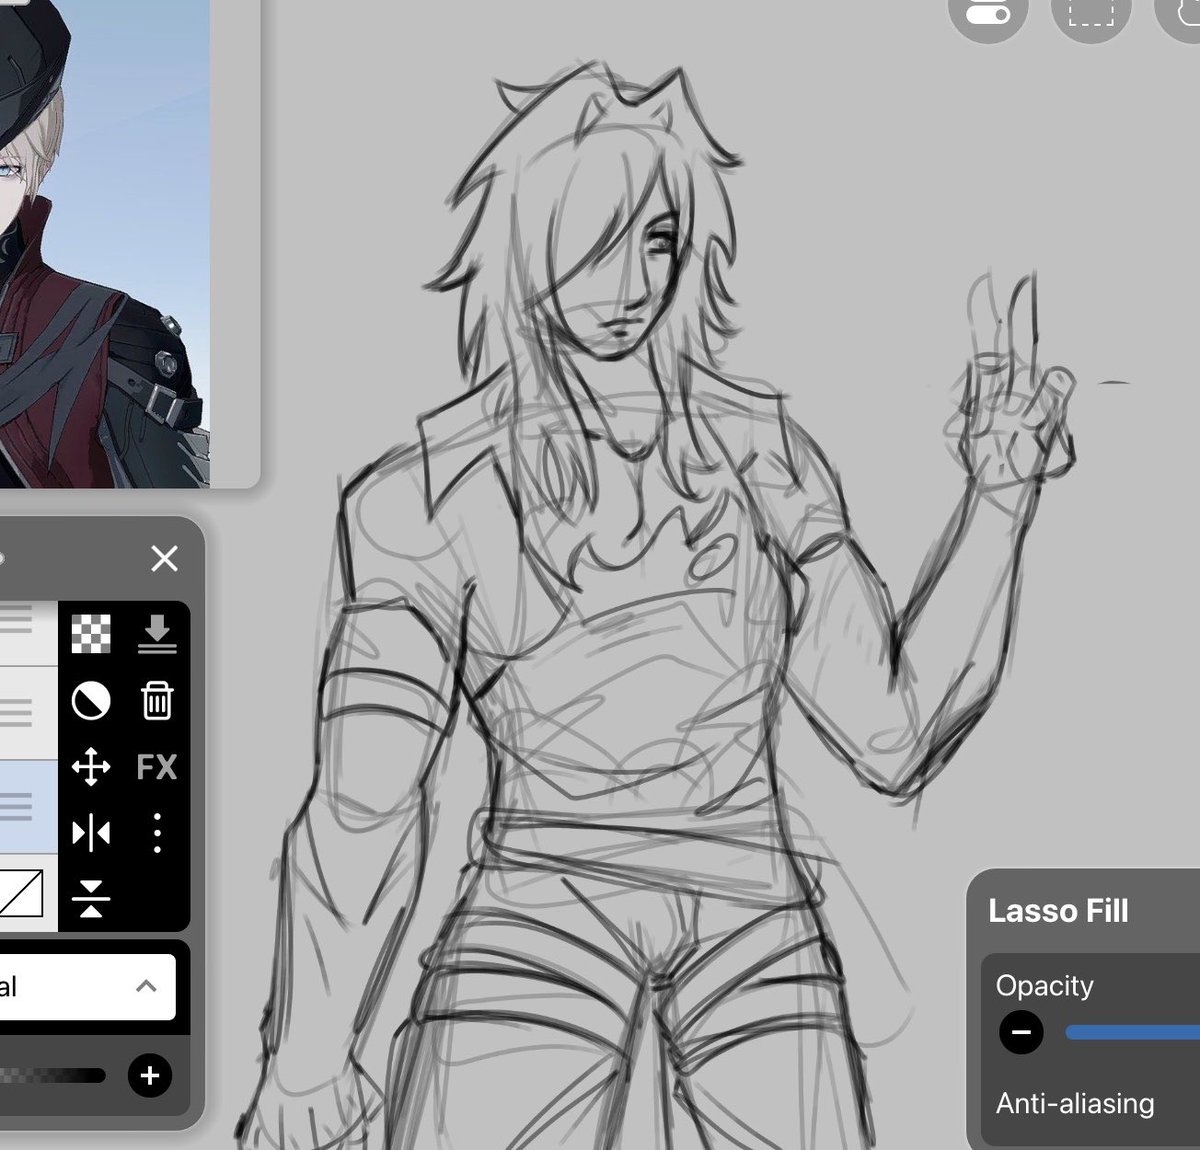1200x1150 pixels.
Task: Expand the blend mode dropdown chevron
Action: (x=146, y=986)
